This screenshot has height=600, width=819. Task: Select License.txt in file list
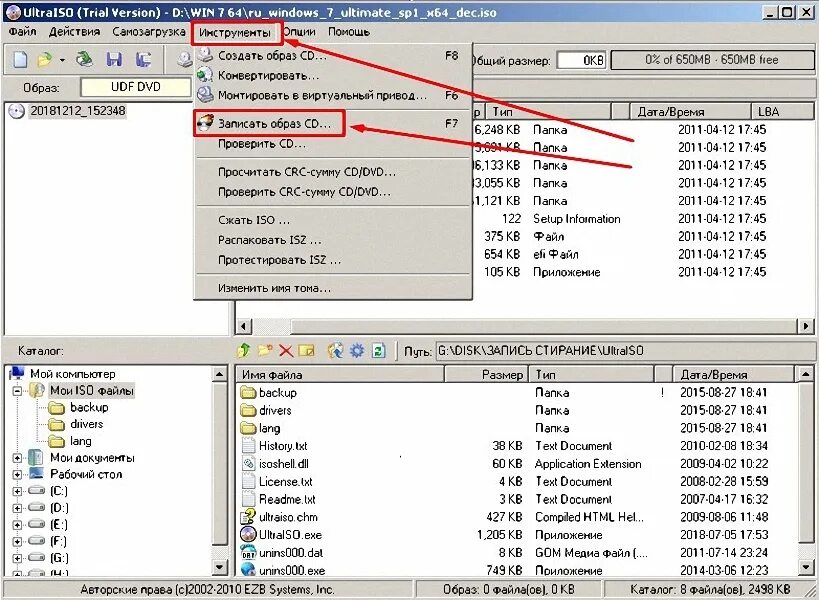pyautogui.click(x=285, y=481)
